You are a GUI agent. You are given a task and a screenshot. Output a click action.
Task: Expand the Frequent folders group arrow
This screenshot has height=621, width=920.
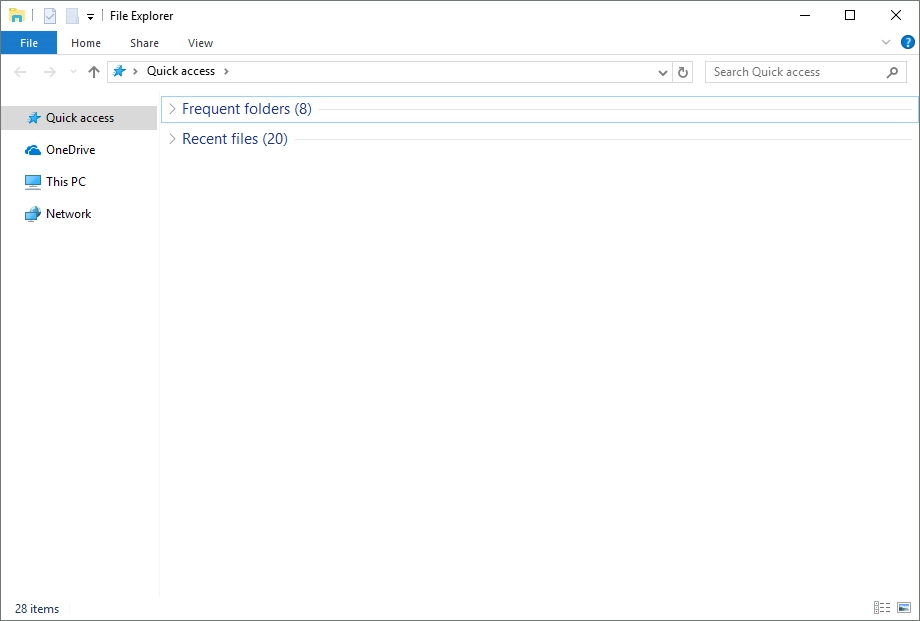172,109
